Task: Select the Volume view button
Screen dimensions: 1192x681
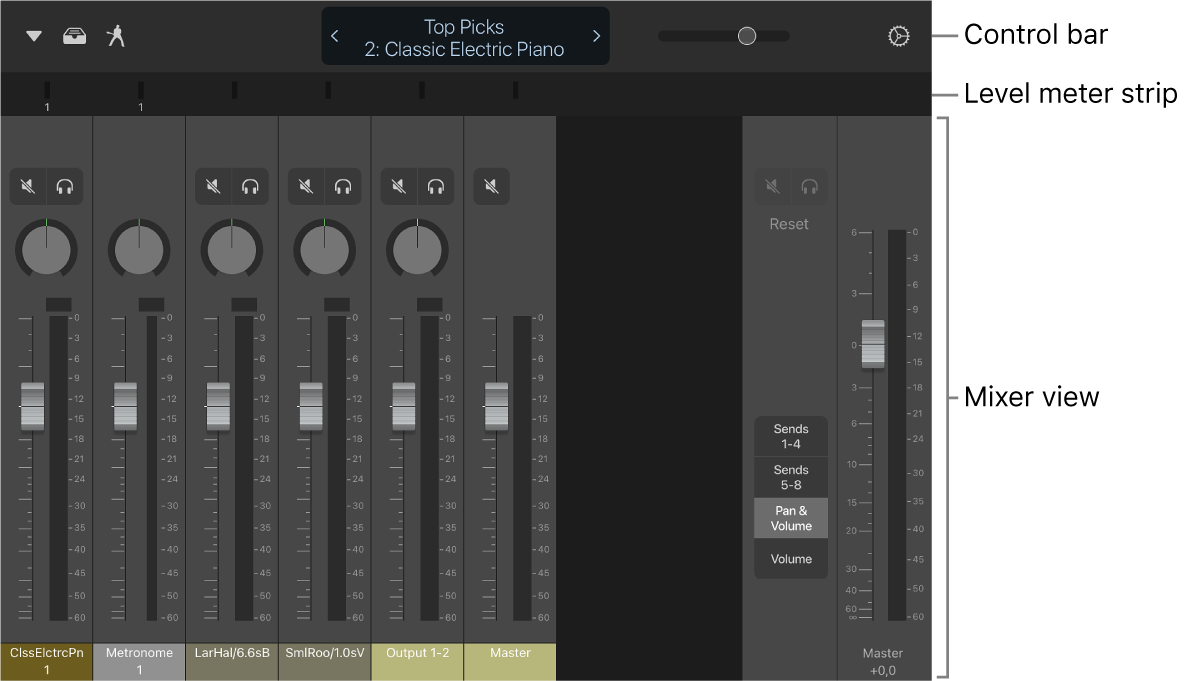Action: click(x=791, y=559)
